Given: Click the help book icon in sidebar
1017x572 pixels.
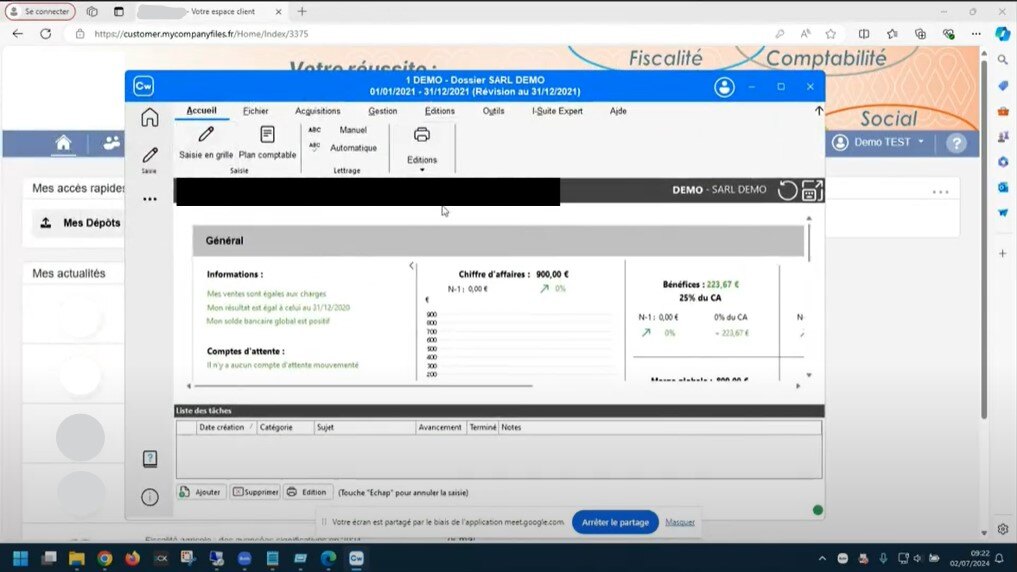Looking at the screenshot, I should [x=150, y=459].
